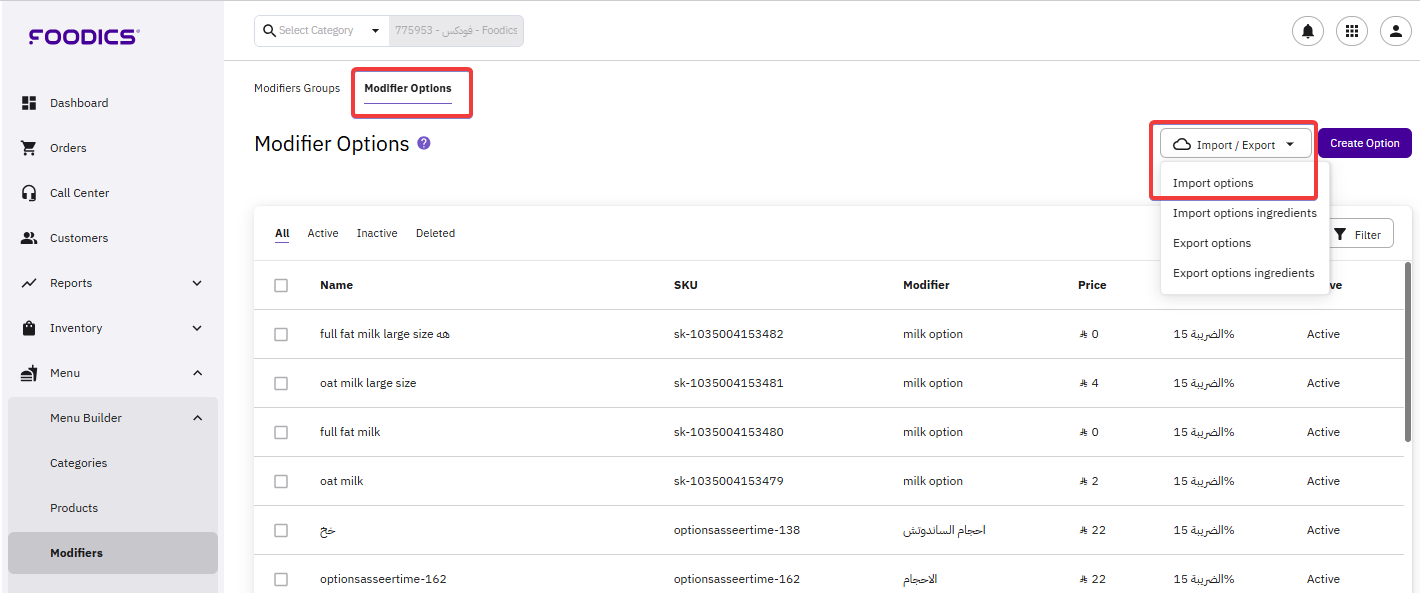
Task: Show only Inactive modifier options
Action: click(377, 233)
